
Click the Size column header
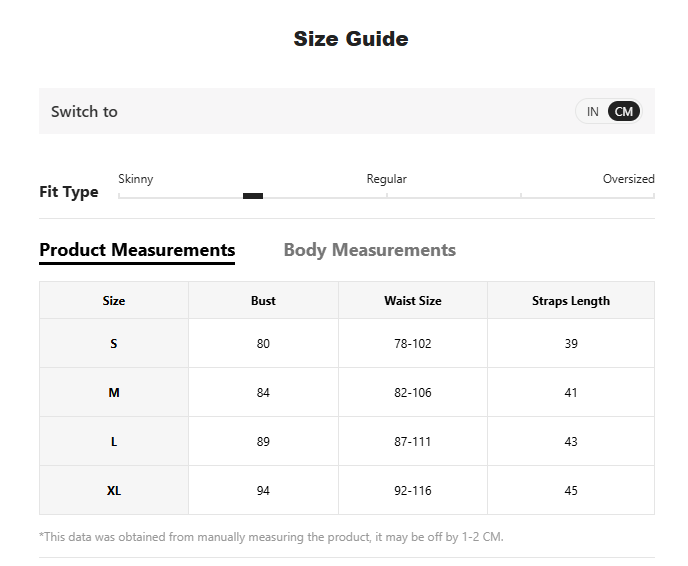pos(114,301)
